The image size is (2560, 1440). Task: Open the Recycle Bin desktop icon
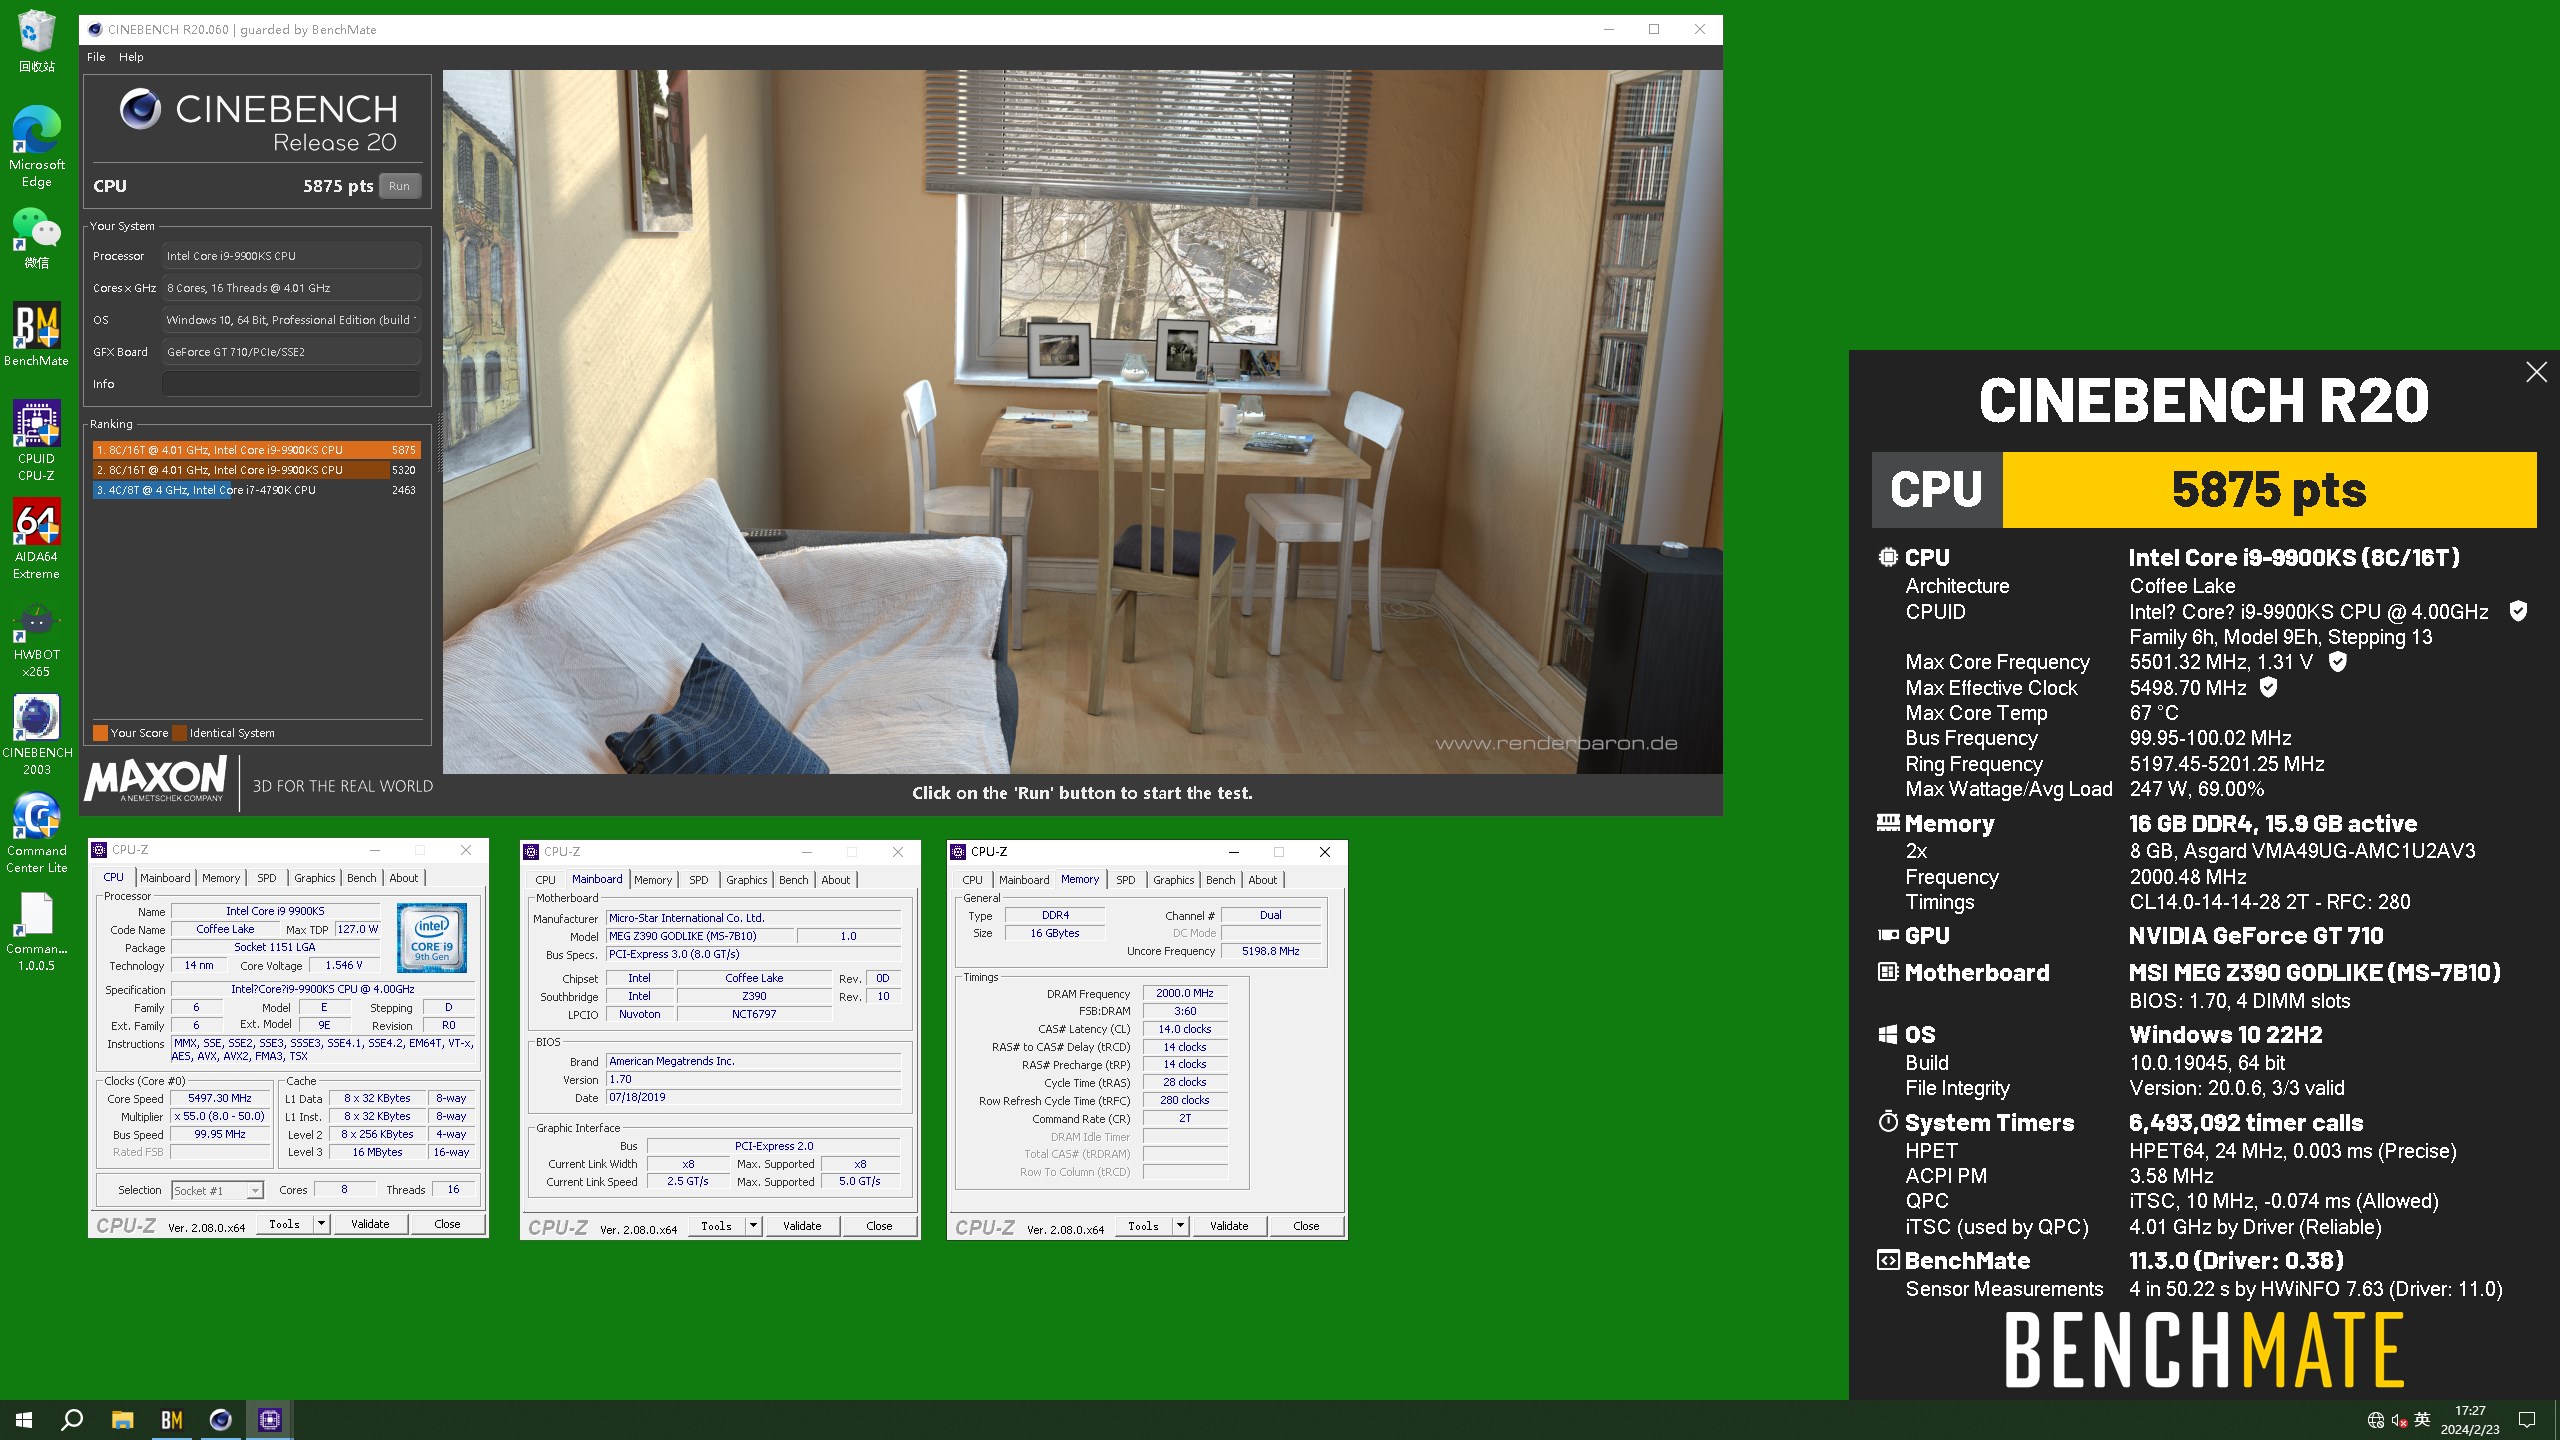[37, 40]
